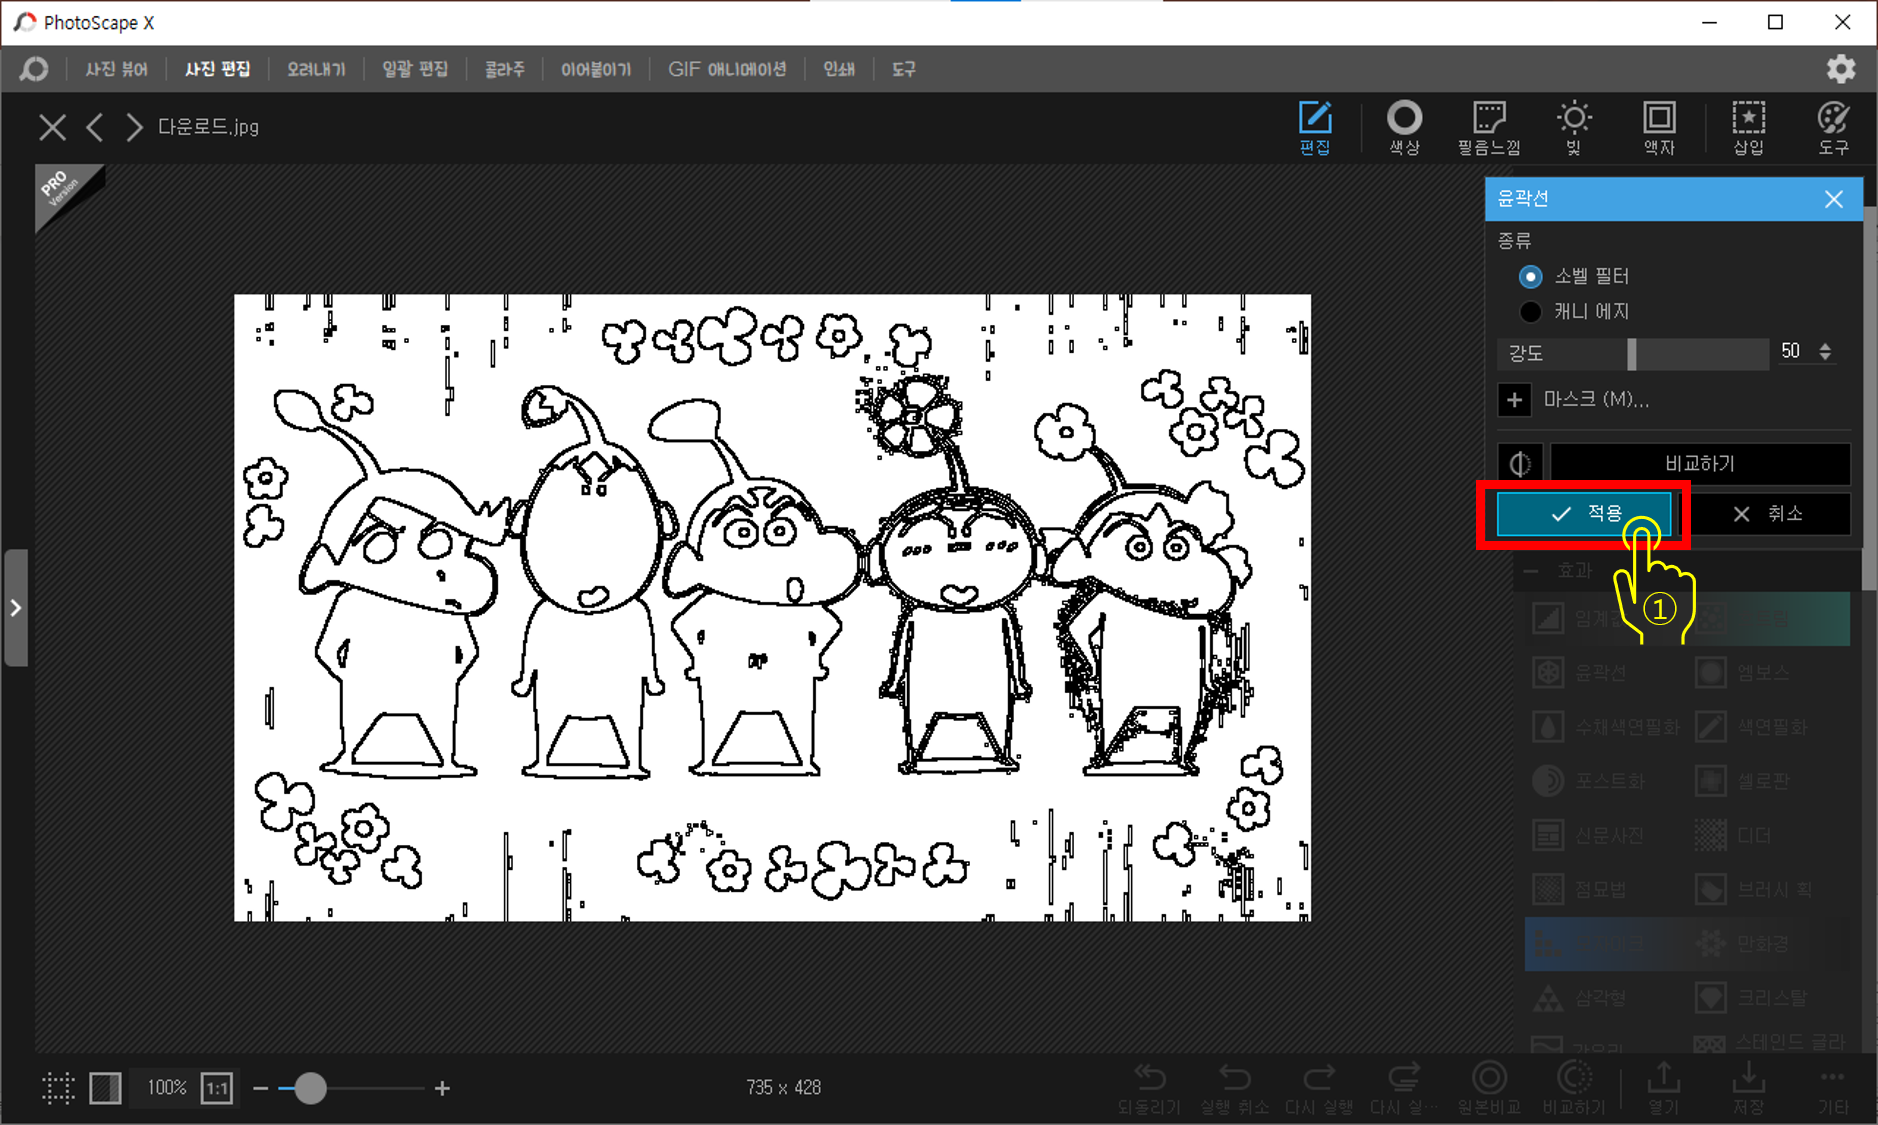
Task: Click the 다운로드.jpg filename
Action: click(x=208, y=127)
